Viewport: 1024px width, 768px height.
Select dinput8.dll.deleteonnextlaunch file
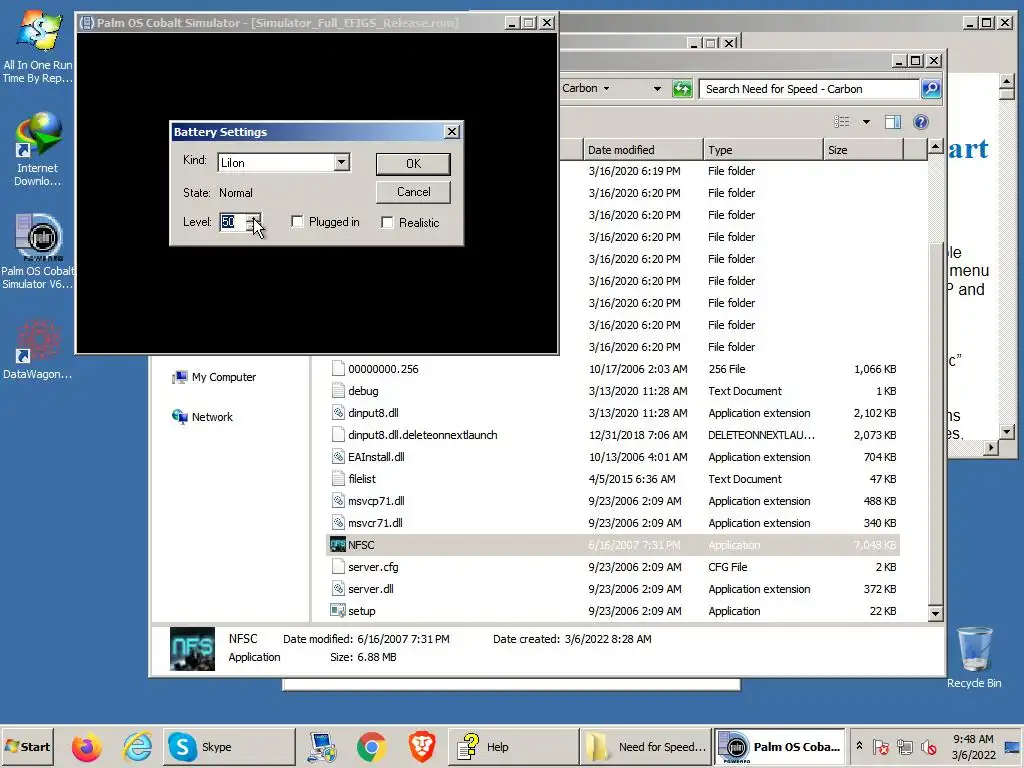[x=422, y=435]
